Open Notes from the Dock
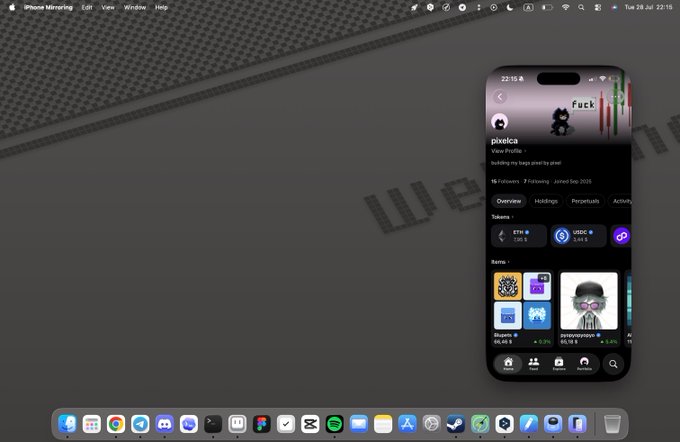Screen dimensions: 680x442 pyautogui.click(x=383, y=424)
